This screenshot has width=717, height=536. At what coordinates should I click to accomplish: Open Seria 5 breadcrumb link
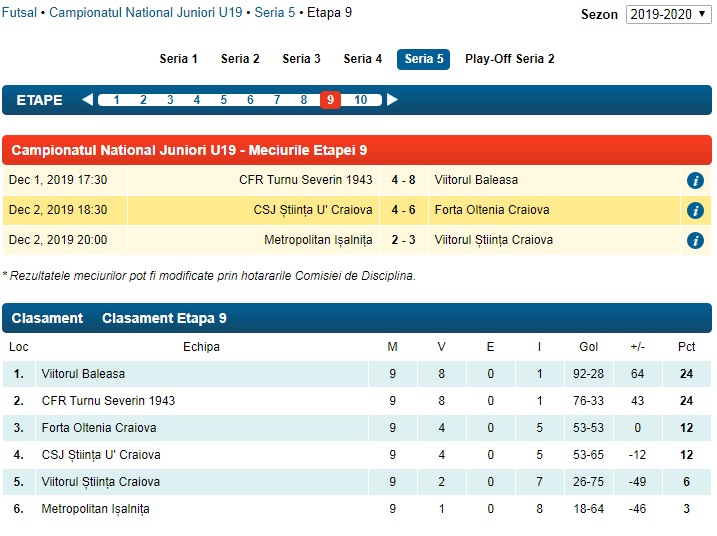click(x=273, y=13)
